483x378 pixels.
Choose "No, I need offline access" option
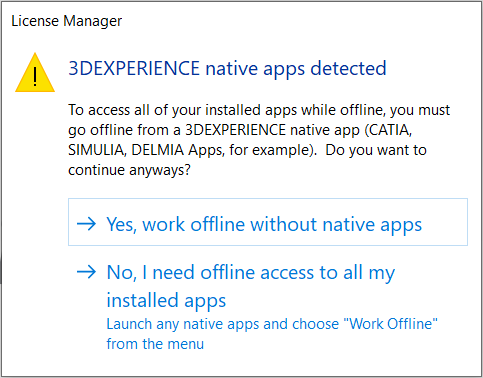point(268,305)
